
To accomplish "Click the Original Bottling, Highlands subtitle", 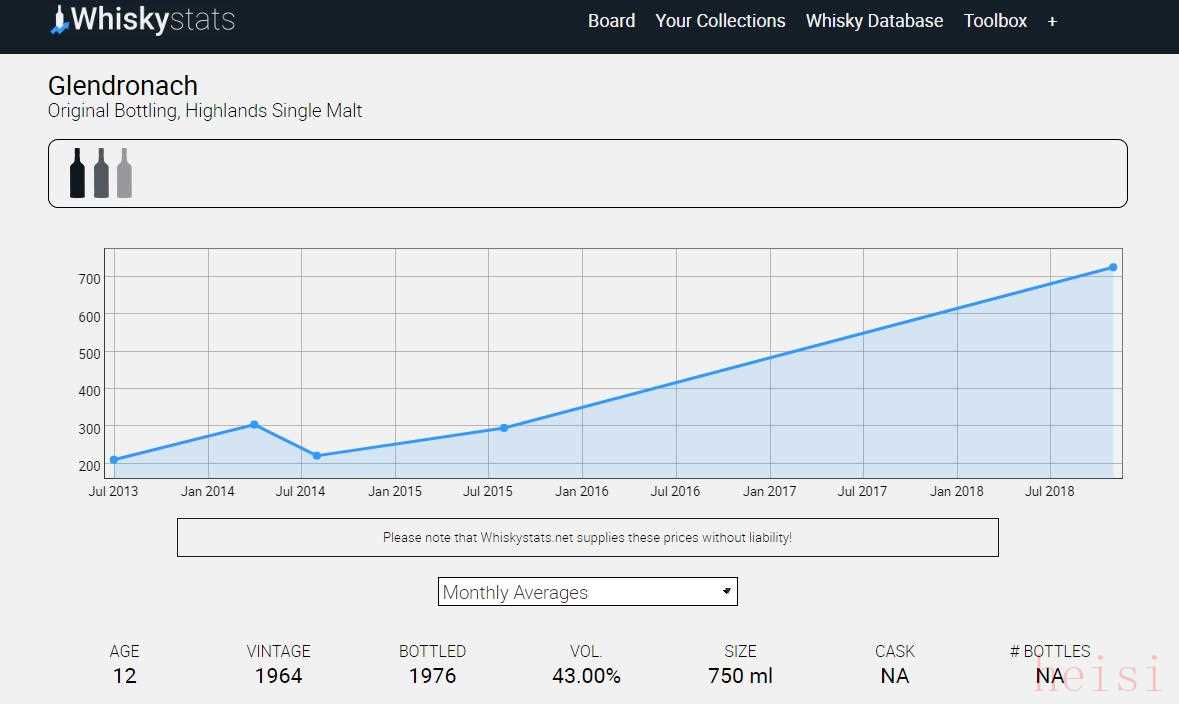I will coord(205,111).
